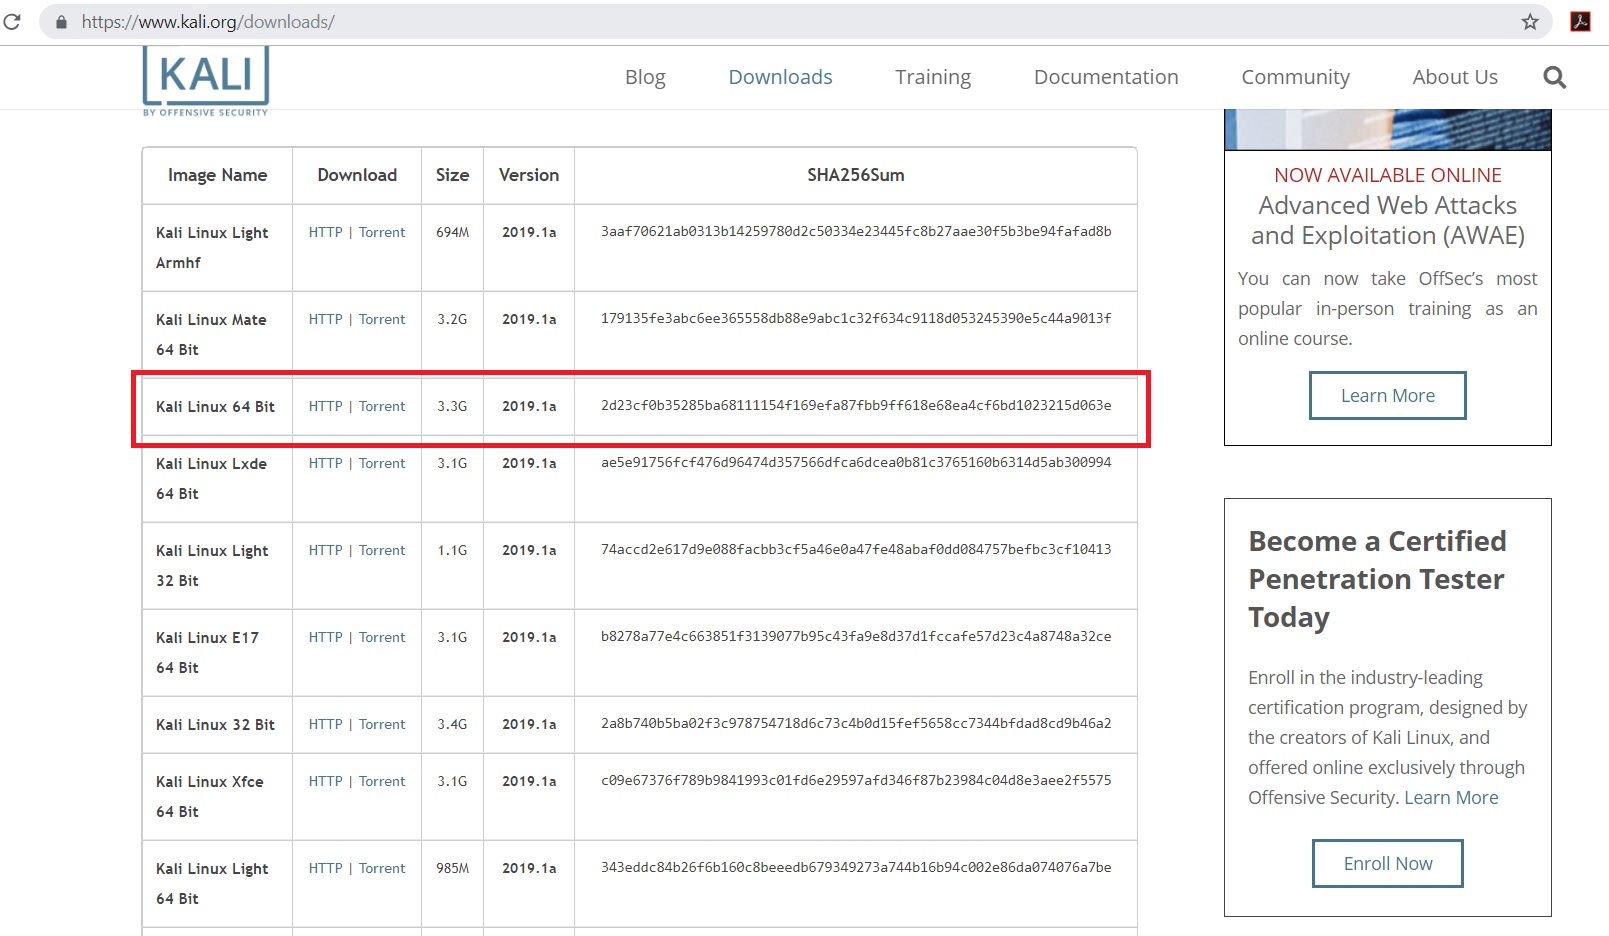Download Kali Linux E17 64 Bit via HTTP
Screen dimensions: 1609x936
point(325,637)
